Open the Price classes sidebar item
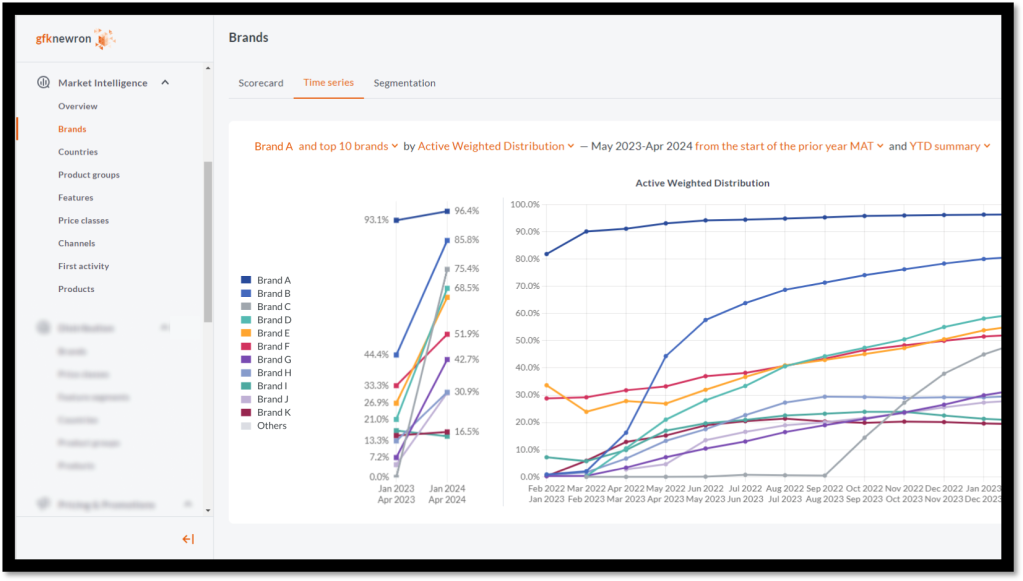Image resolution: width=1023 pixels, height=581 pixels. point(84,220)
